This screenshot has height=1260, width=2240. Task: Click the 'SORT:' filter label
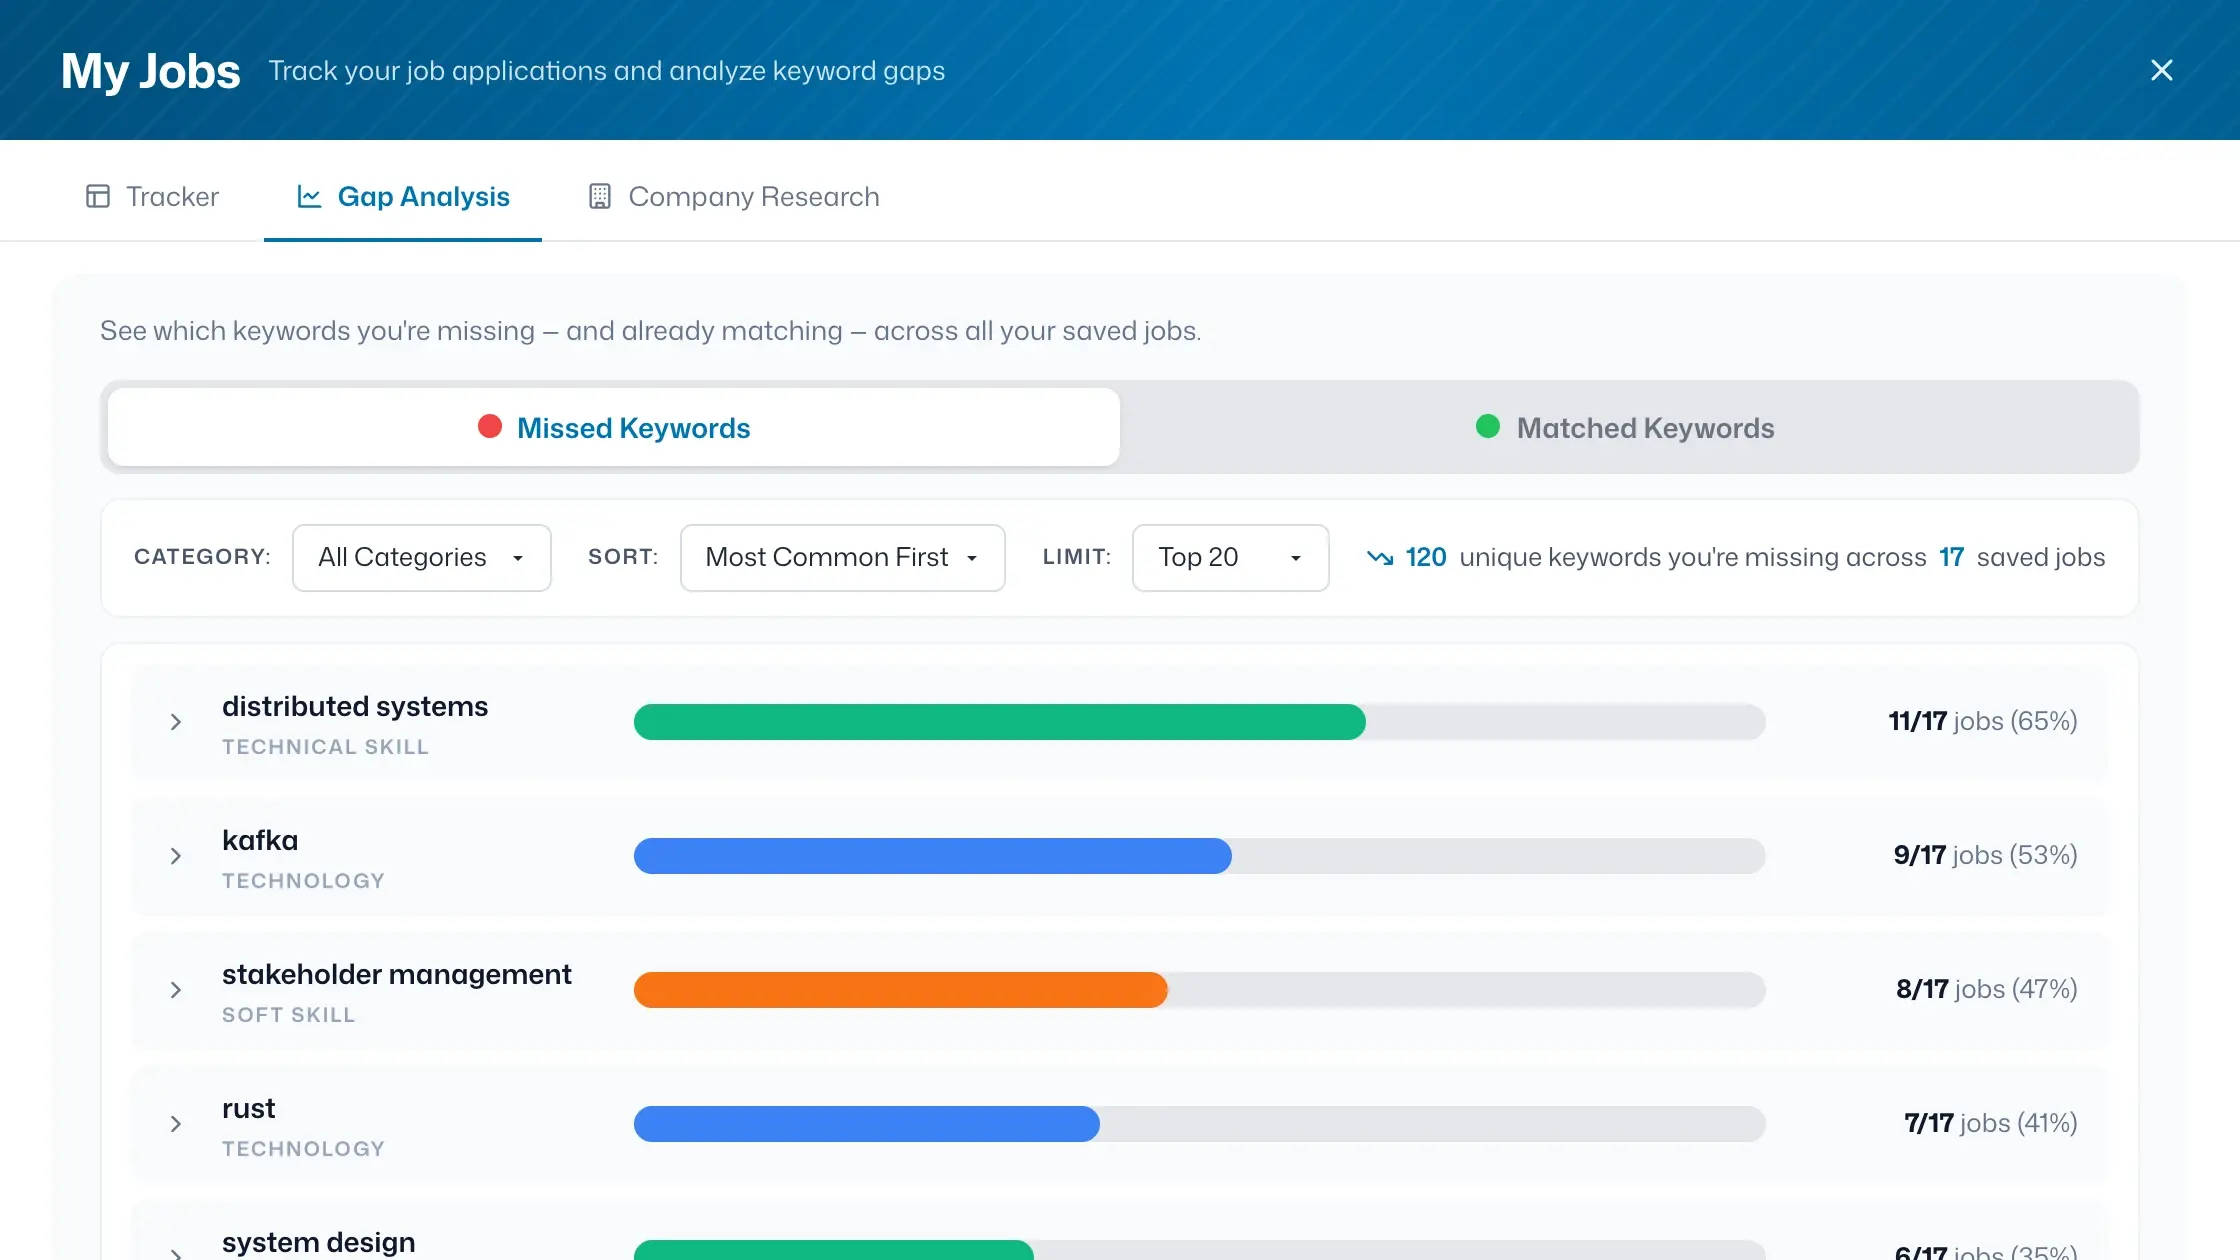(x=623, y=557)
